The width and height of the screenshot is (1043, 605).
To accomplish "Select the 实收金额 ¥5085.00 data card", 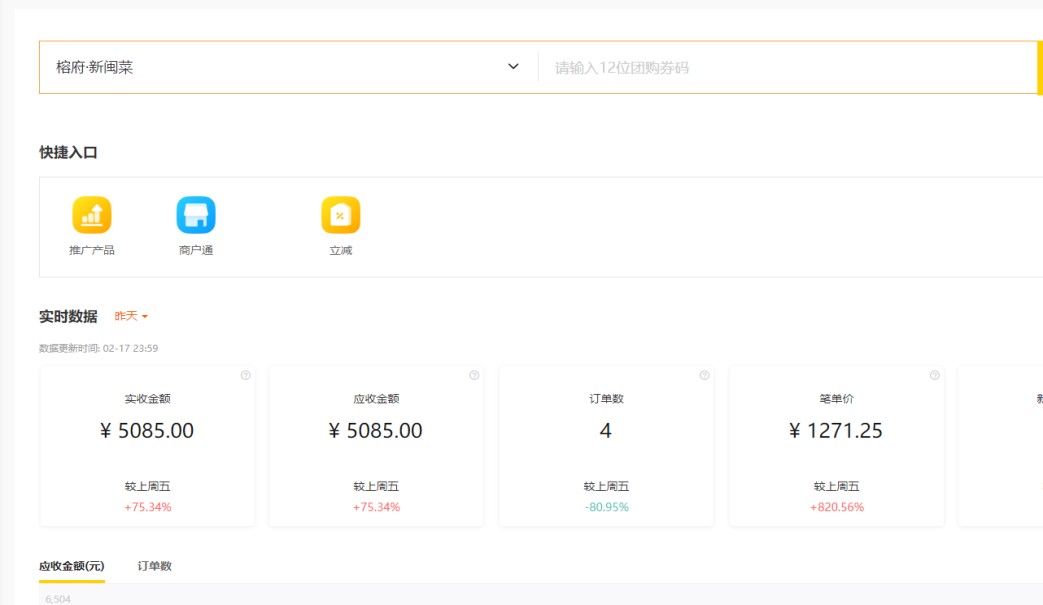I will coord(148,445).
